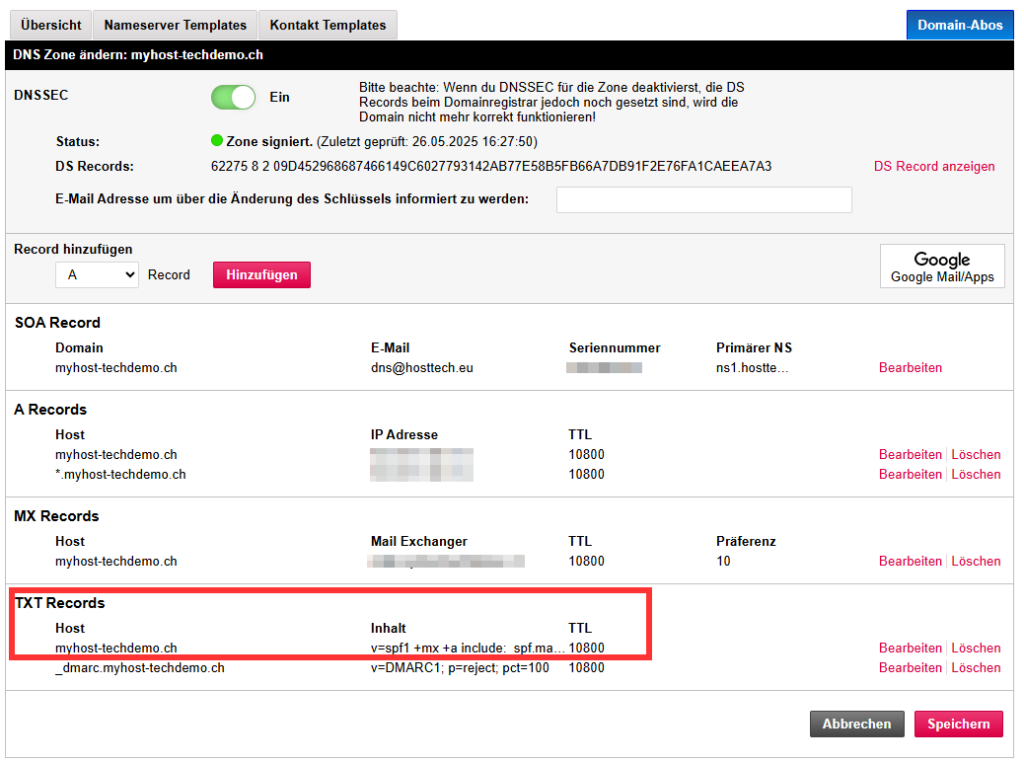
Task: Click the DS Record anzeigen link
Action: coord(934,166)
